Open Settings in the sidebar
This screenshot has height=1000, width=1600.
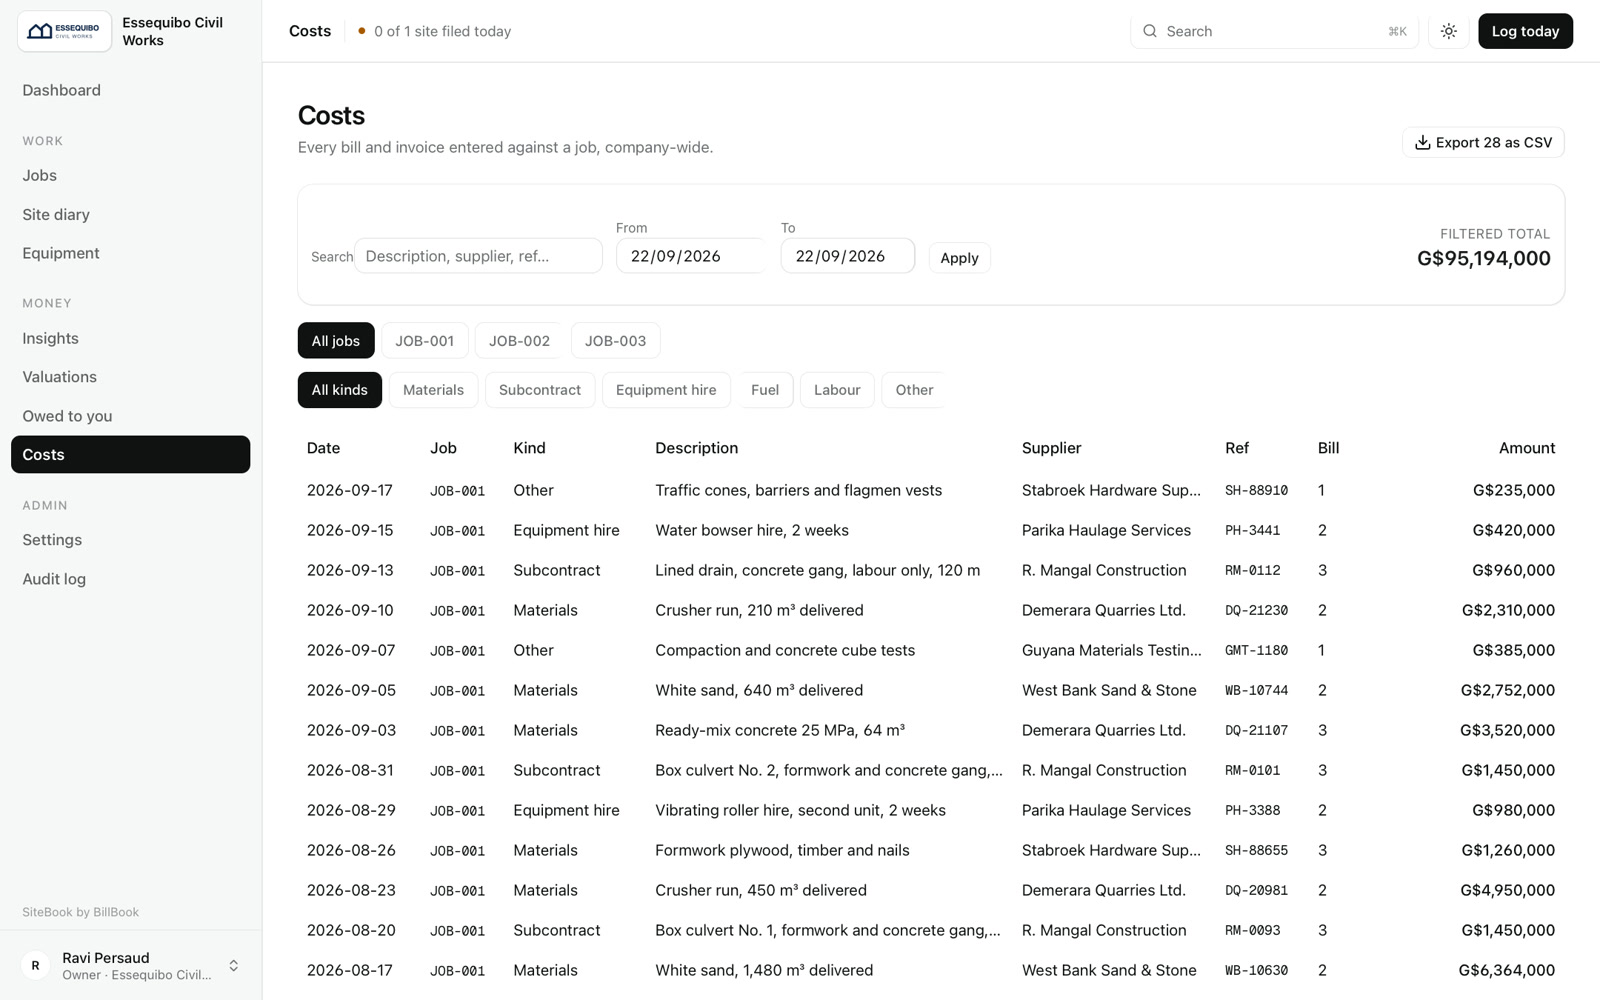[130, 540]
